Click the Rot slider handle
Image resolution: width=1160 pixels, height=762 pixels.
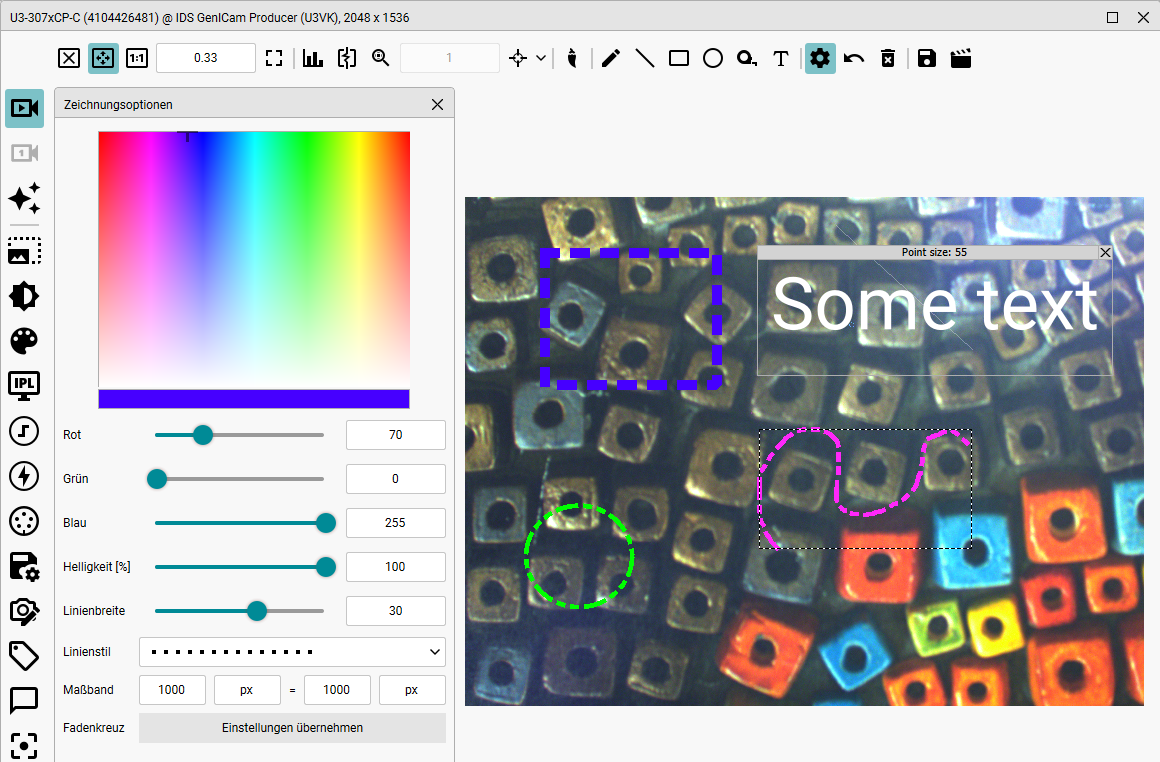pyautogui.click(x=203, y=435)
